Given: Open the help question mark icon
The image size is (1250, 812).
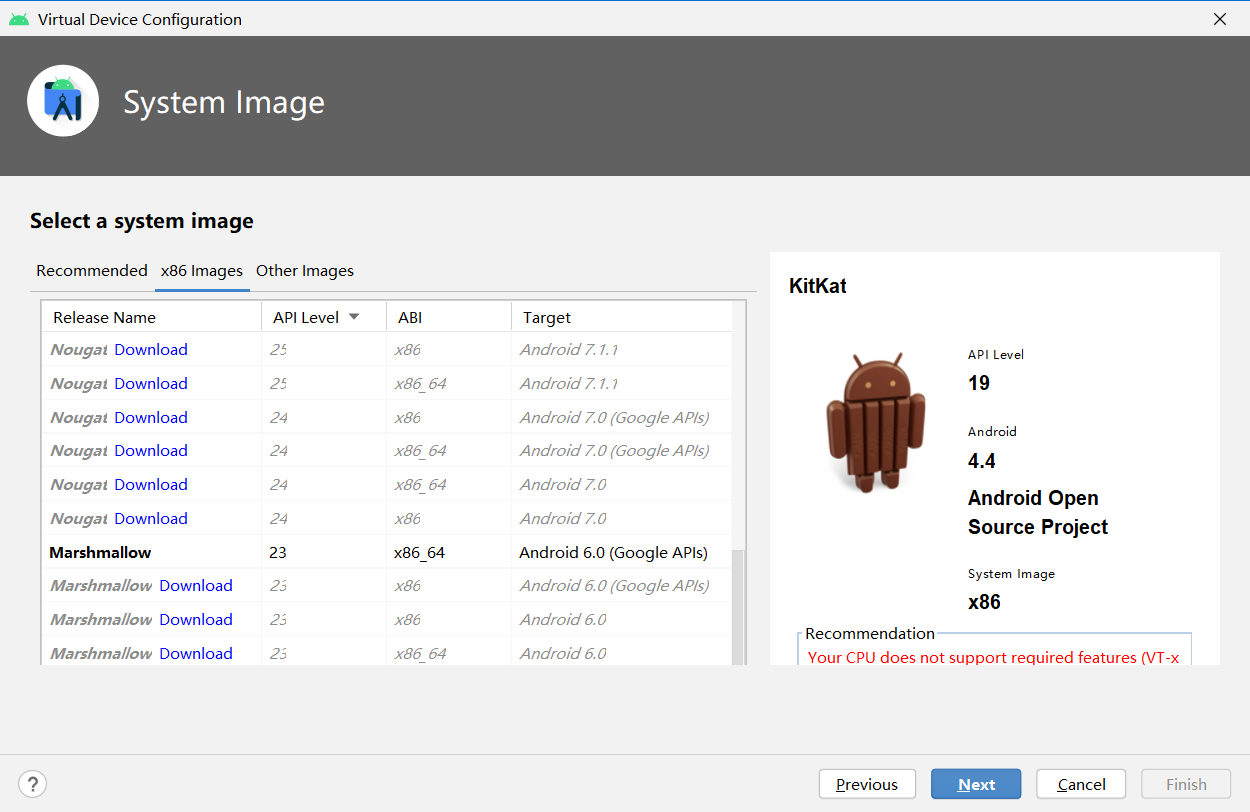Looking at the screenshot, I should [x=33, y=784].
